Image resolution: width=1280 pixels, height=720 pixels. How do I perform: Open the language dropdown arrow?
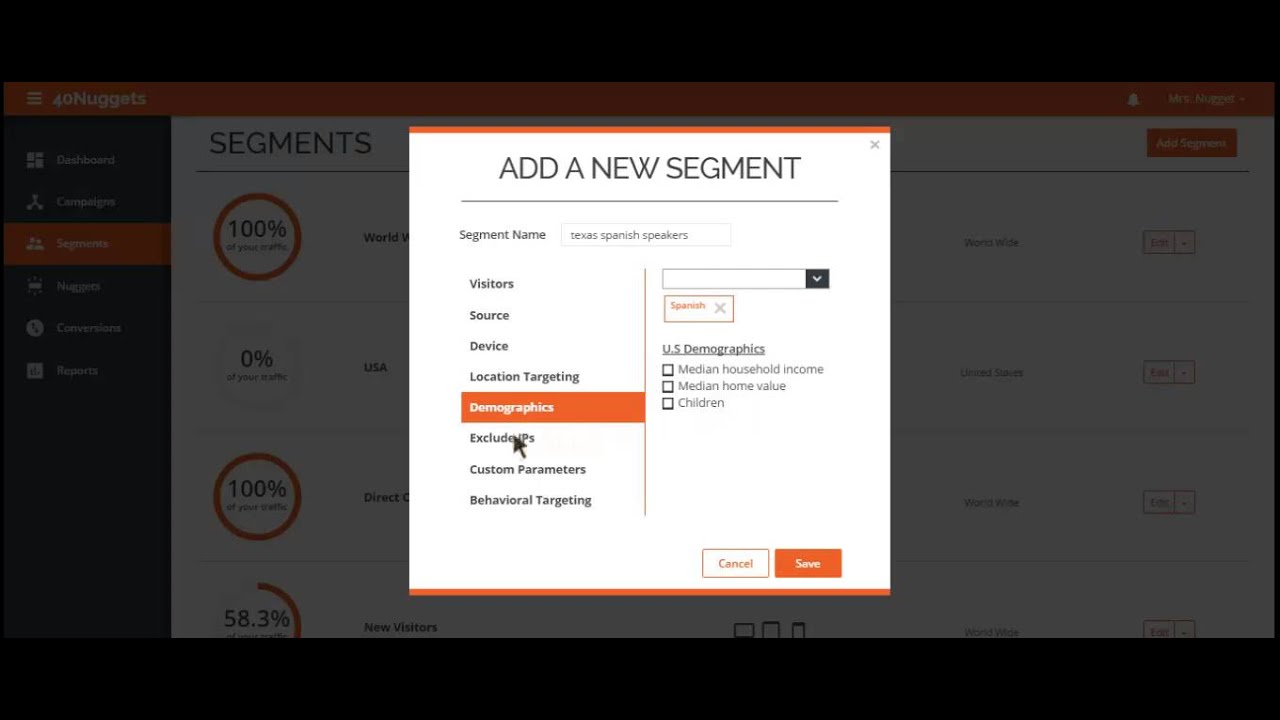[817, 279]
